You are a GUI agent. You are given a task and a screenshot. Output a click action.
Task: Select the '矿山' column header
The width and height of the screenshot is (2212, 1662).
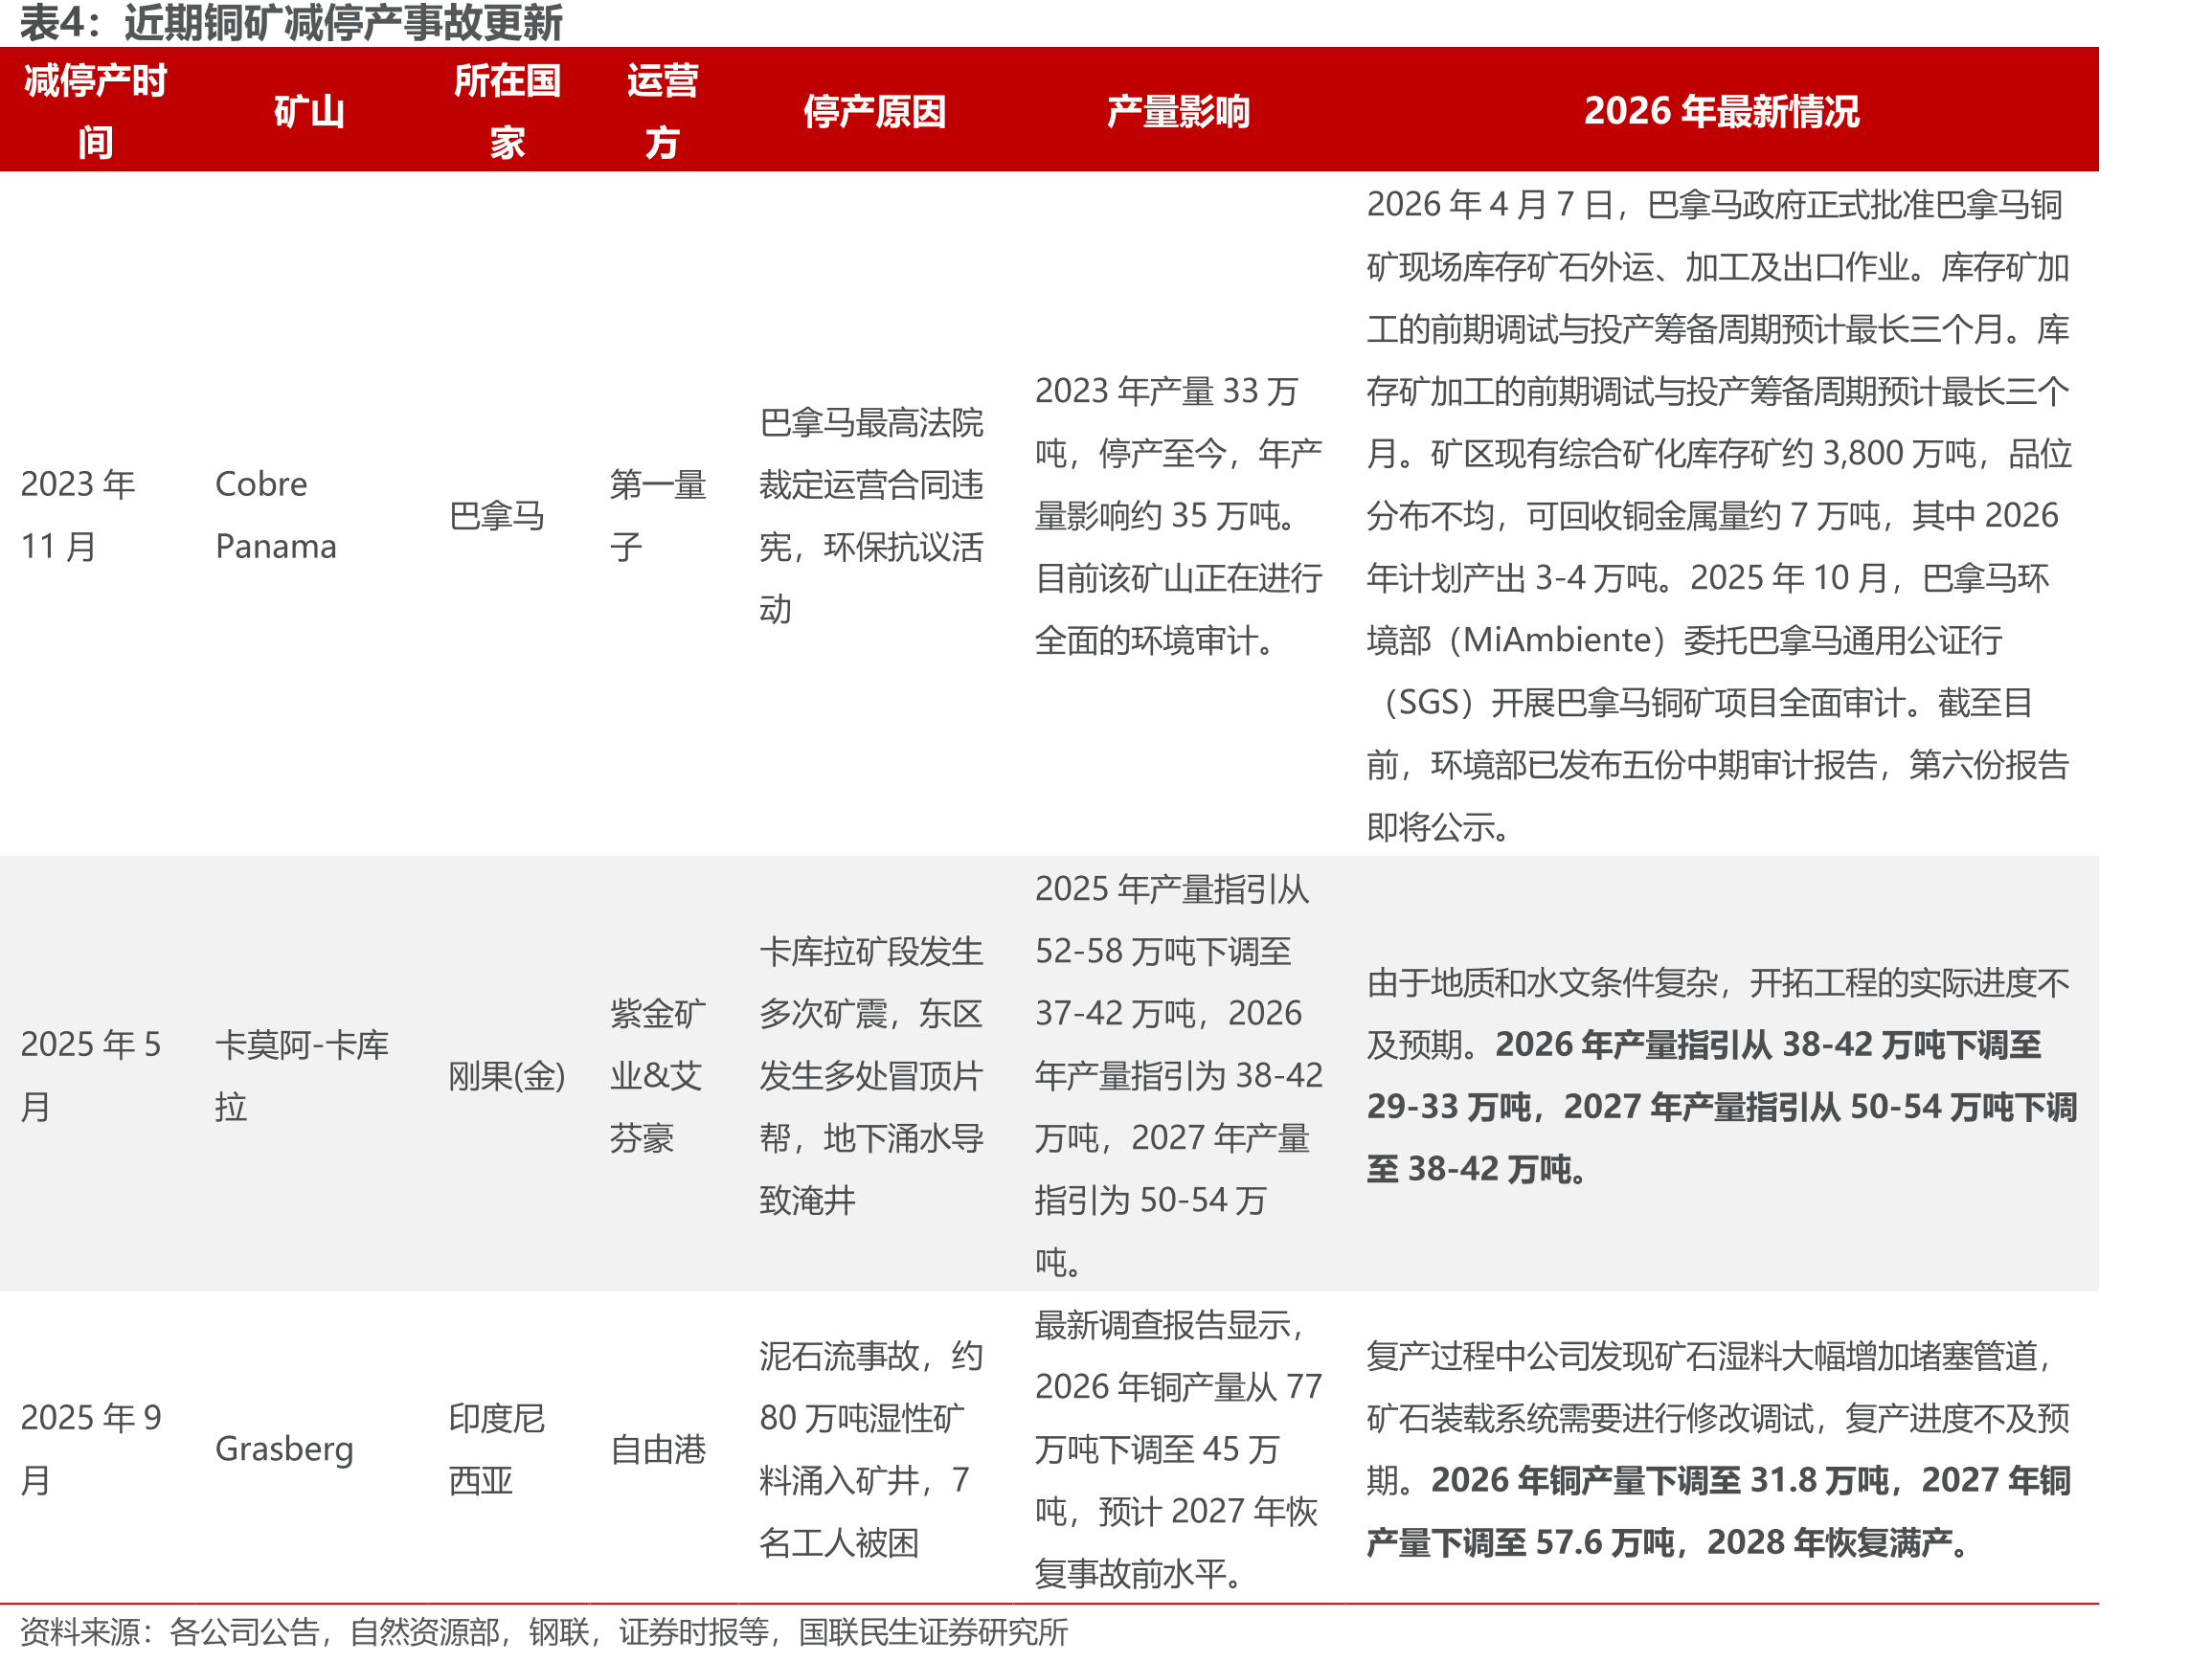pos(309,111)
